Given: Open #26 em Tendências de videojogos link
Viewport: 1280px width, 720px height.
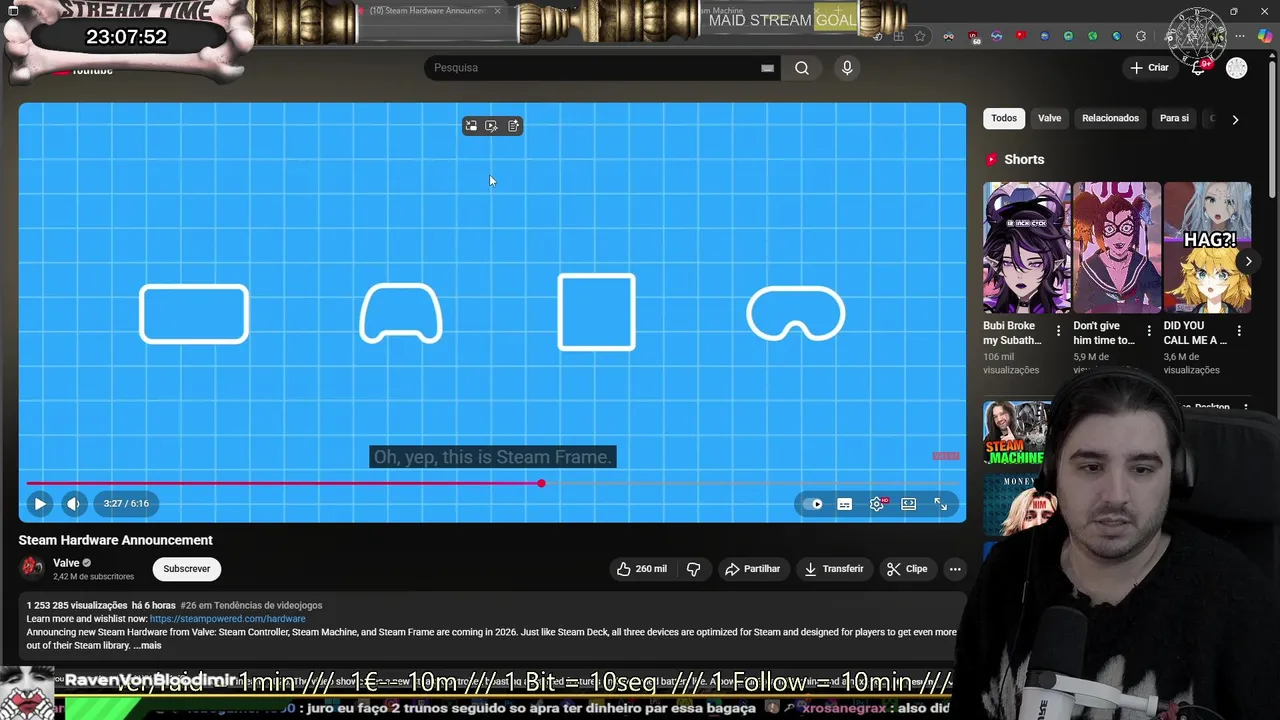Looking at the screenshot, I should click(x=251, y=605).
